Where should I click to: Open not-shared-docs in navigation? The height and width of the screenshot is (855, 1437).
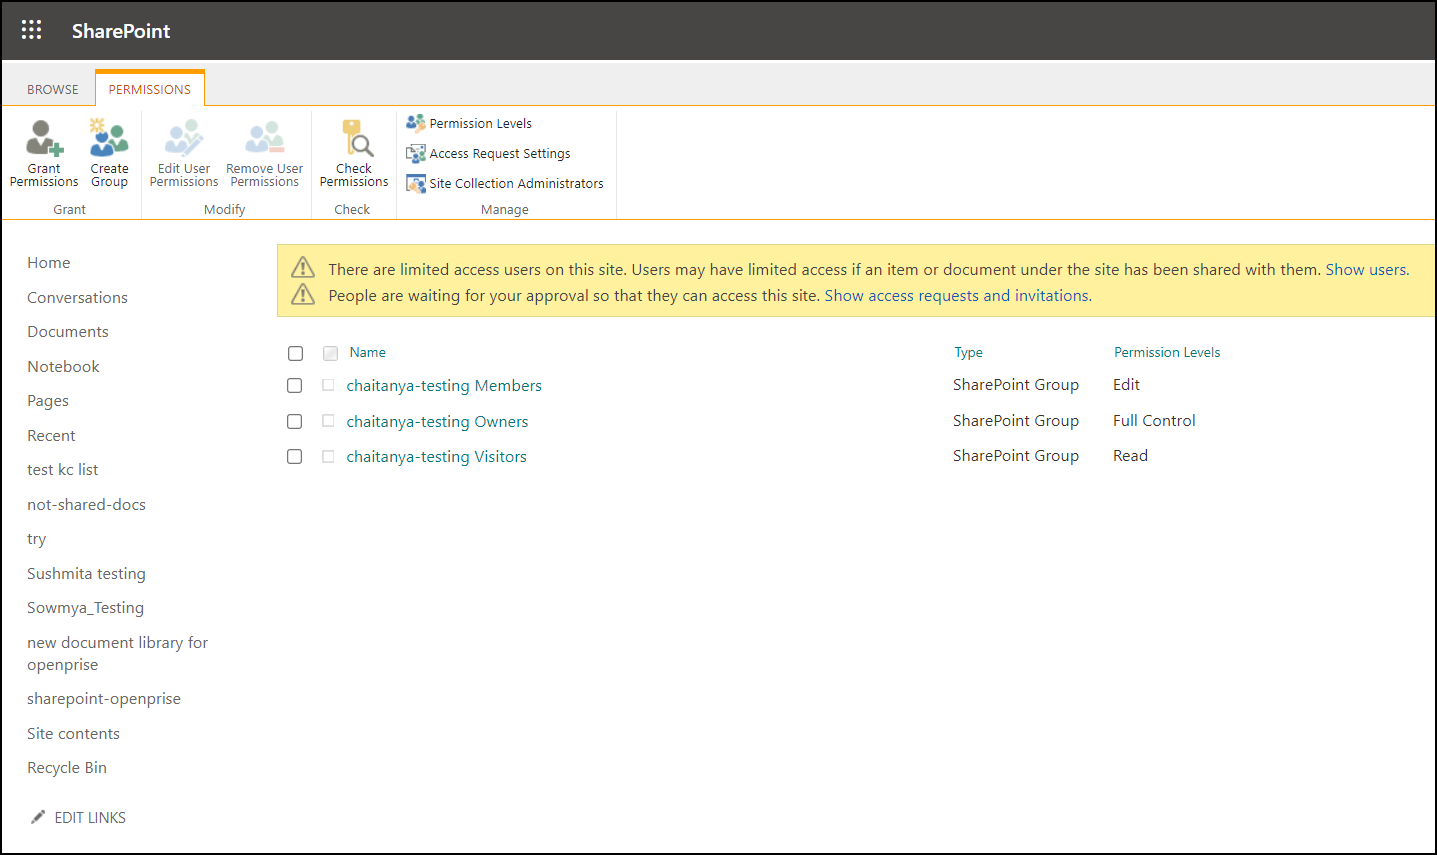tap(86, 505)
